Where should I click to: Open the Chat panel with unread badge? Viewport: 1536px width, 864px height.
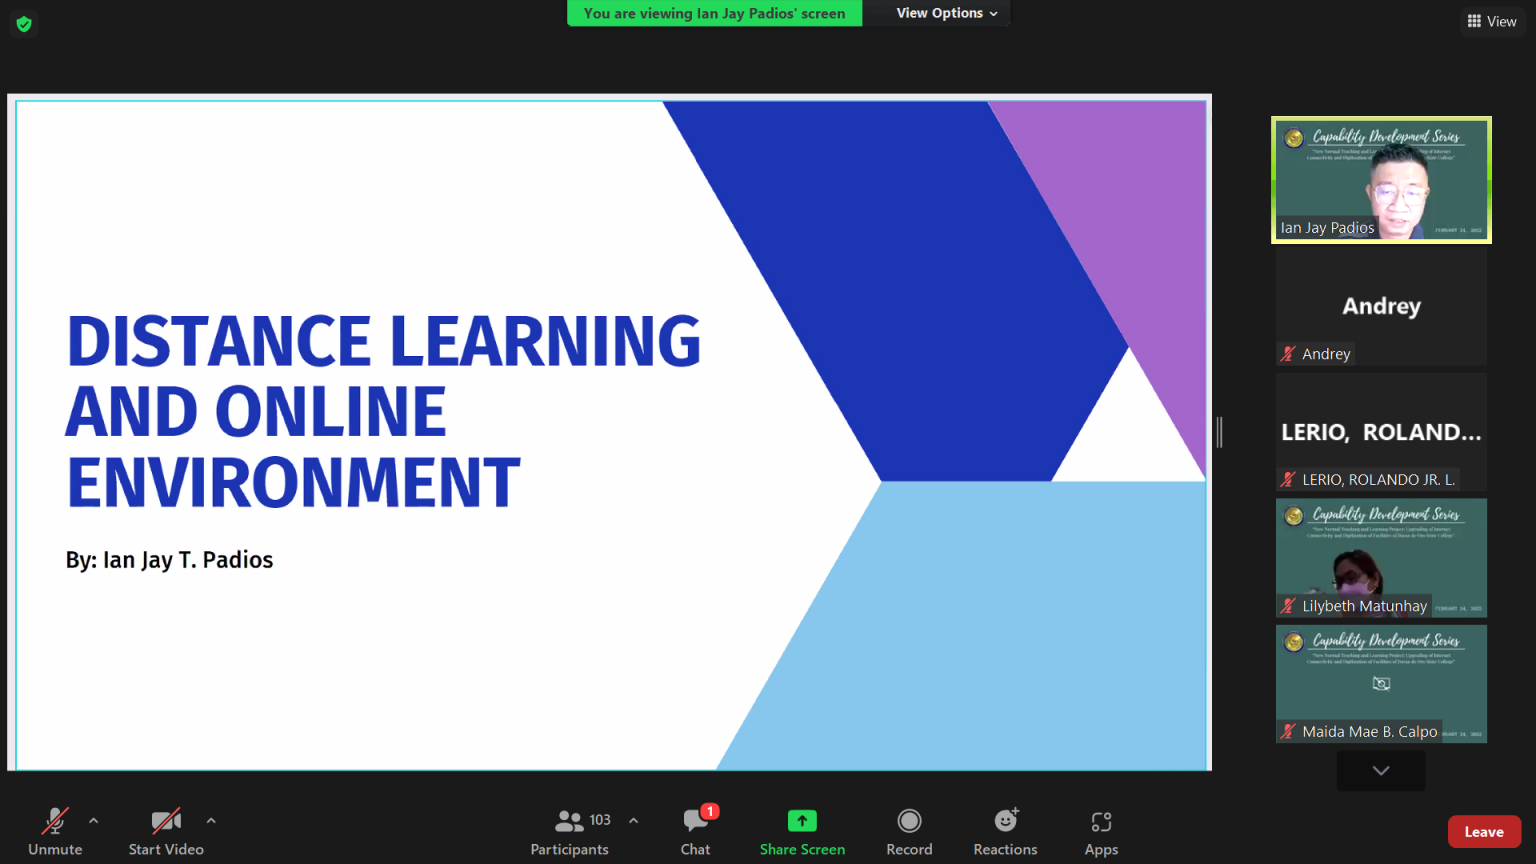point(696,821)
